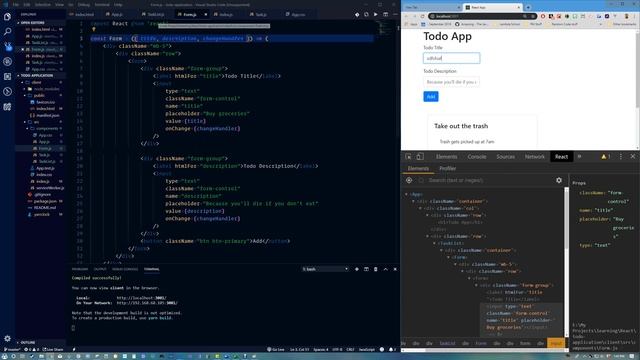Switch to the Output panel tab

pos(100,269)
